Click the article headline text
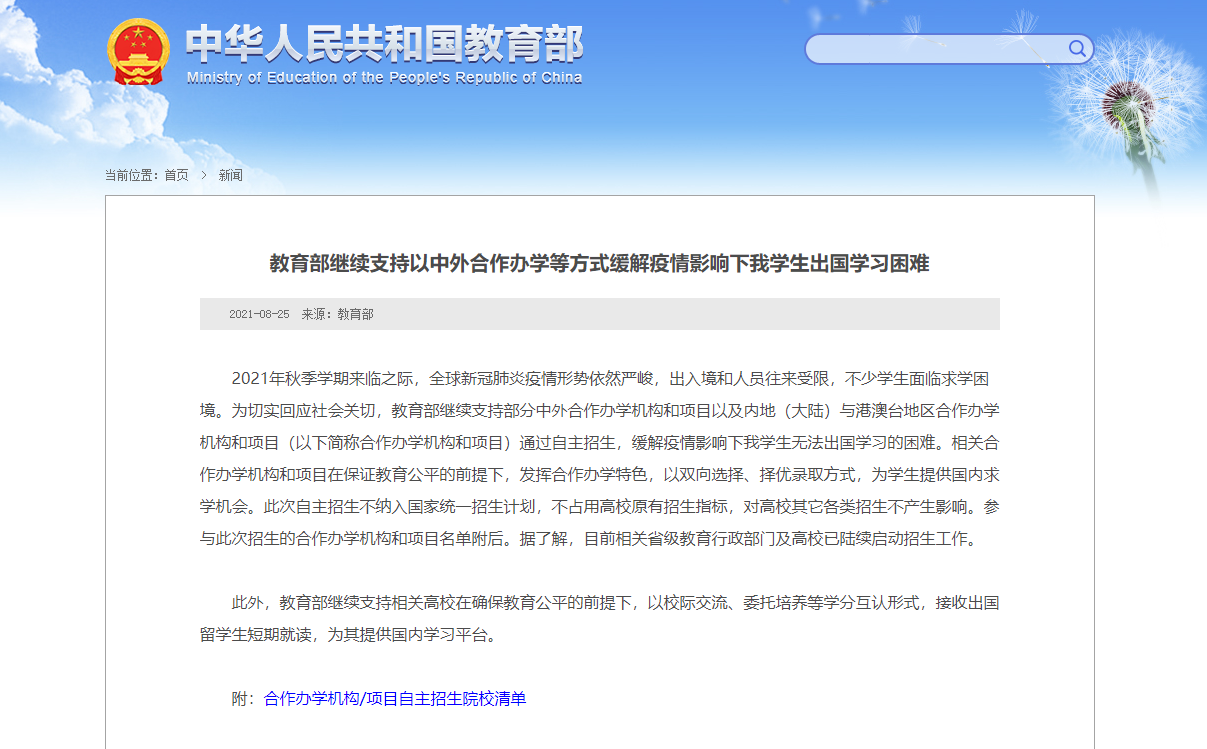Viewport: 1207px width, 749px height. pos(599,263)
